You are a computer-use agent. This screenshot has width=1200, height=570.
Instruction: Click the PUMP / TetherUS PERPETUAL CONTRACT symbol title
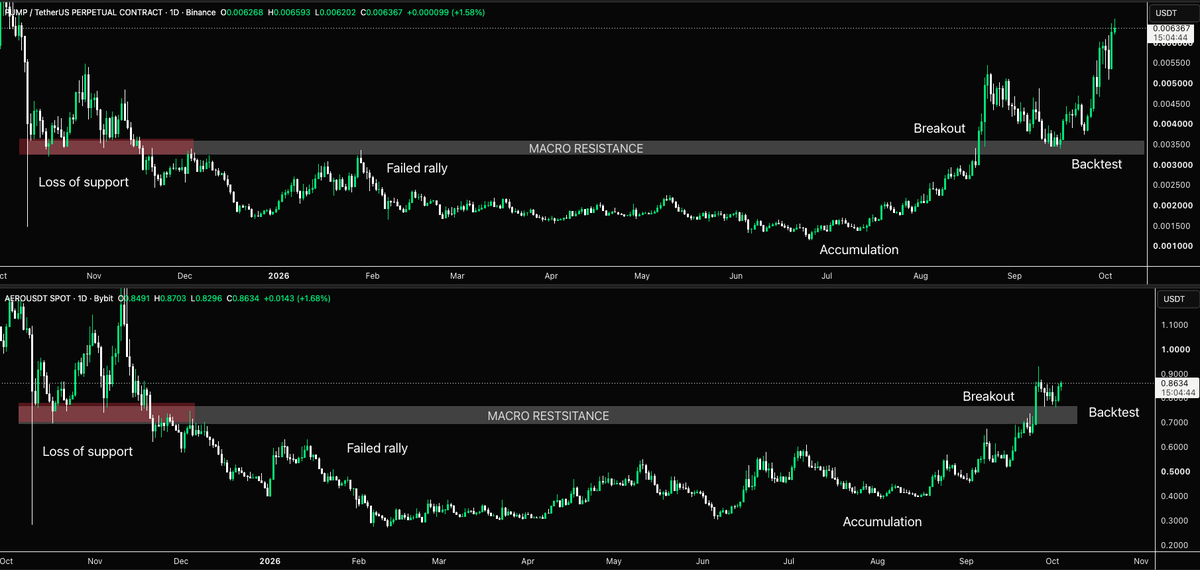pyautogui.click(x=82, y=12)
